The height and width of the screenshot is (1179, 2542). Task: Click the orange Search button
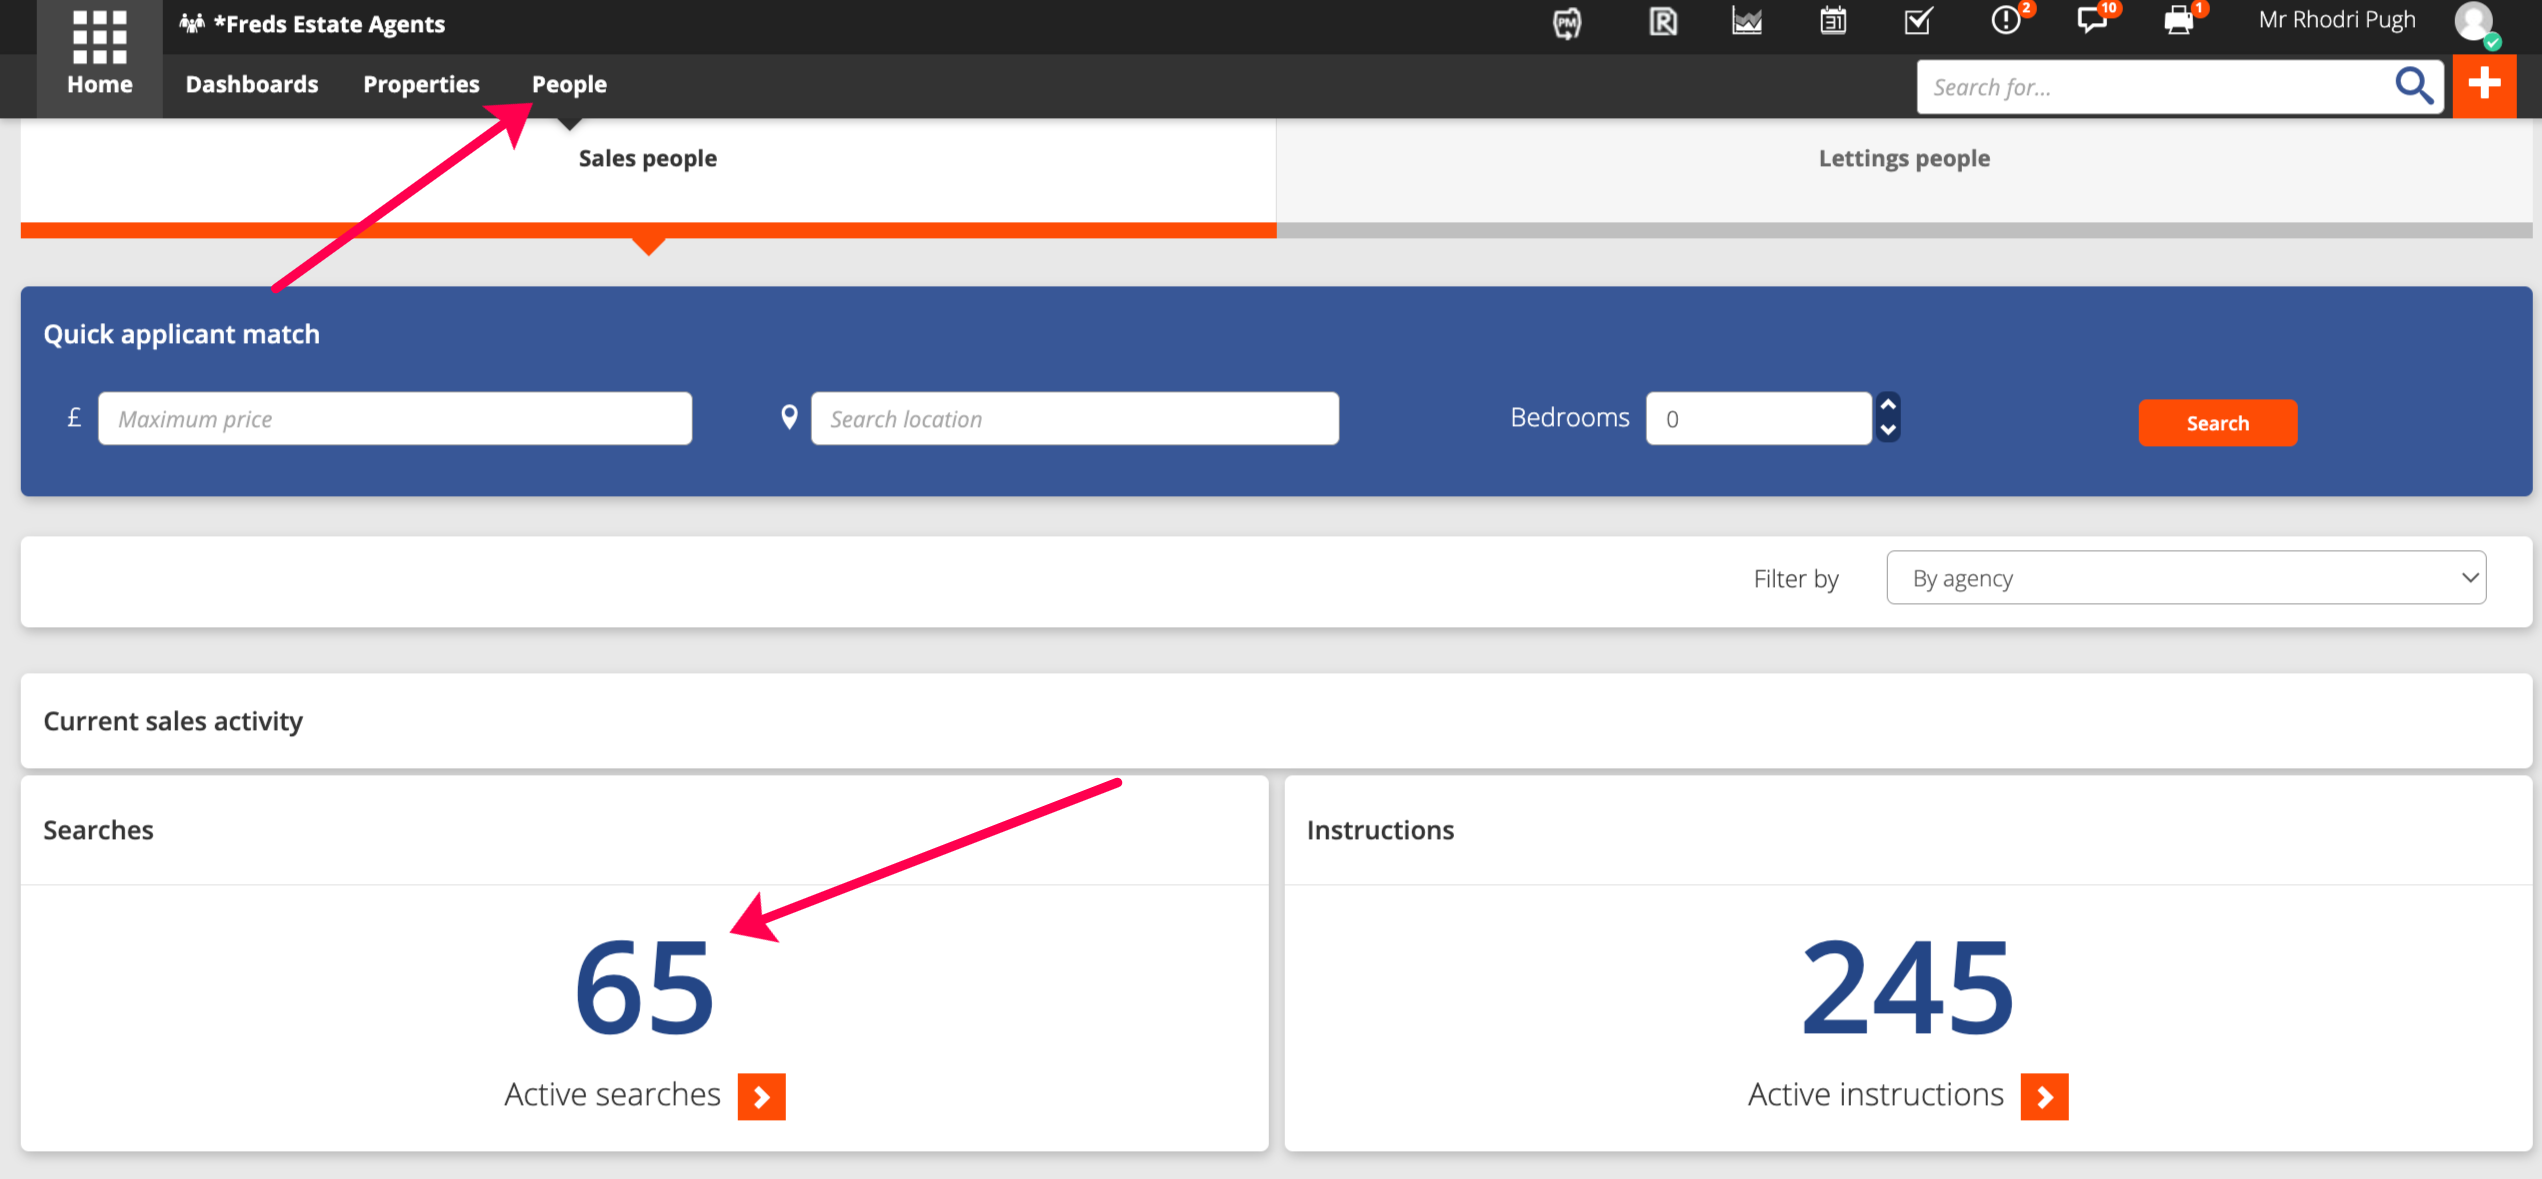click(2217, 422)
